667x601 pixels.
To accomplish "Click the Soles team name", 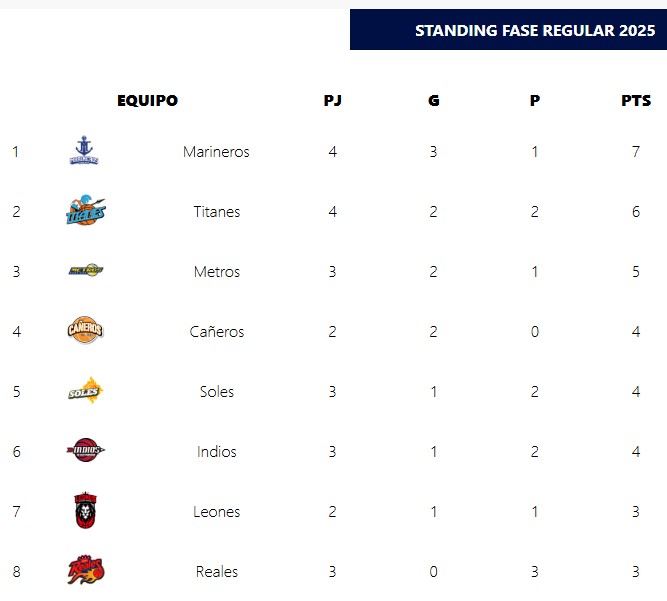I will [x=216, y=392].
